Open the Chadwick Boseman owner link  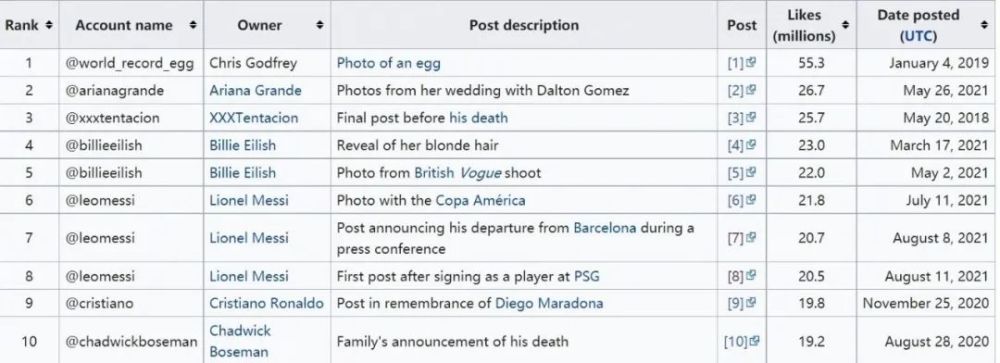240,341
